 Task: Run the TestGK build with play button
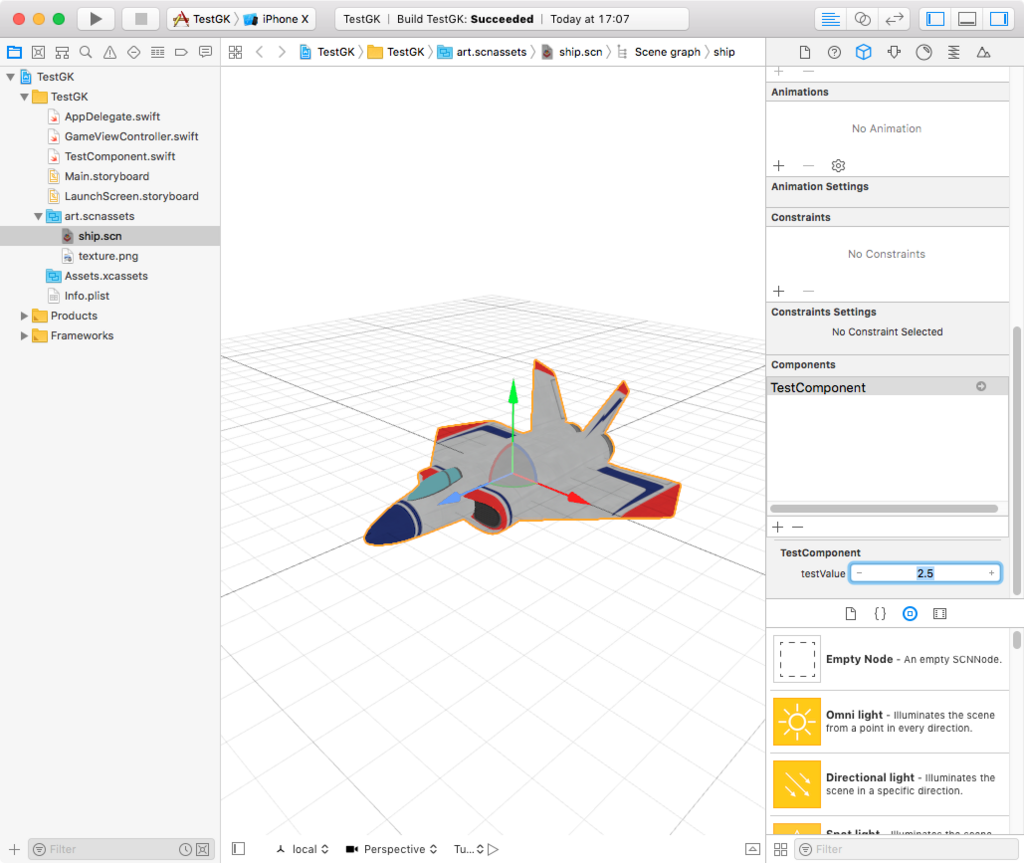[x=96, y=19]
